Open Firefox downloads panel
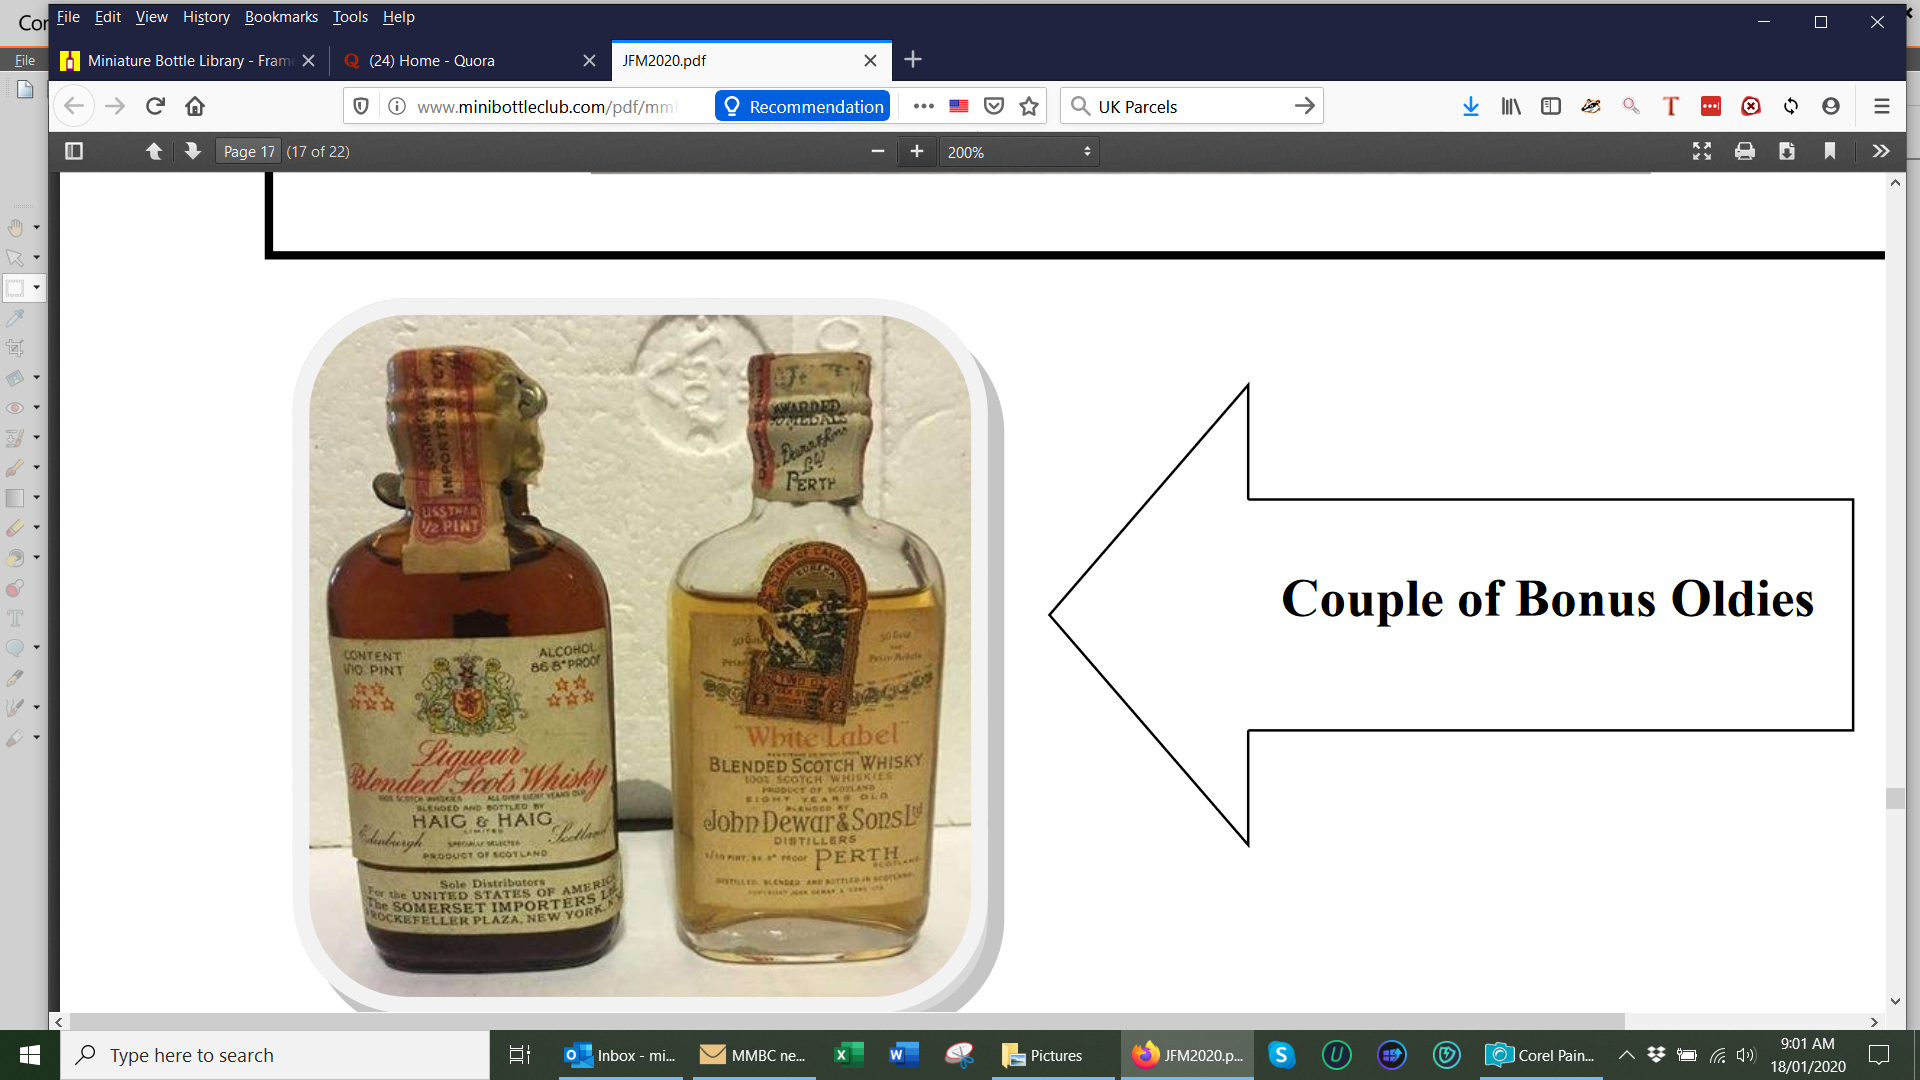Viewport: 1920px width, 1080px height. 1471,106
